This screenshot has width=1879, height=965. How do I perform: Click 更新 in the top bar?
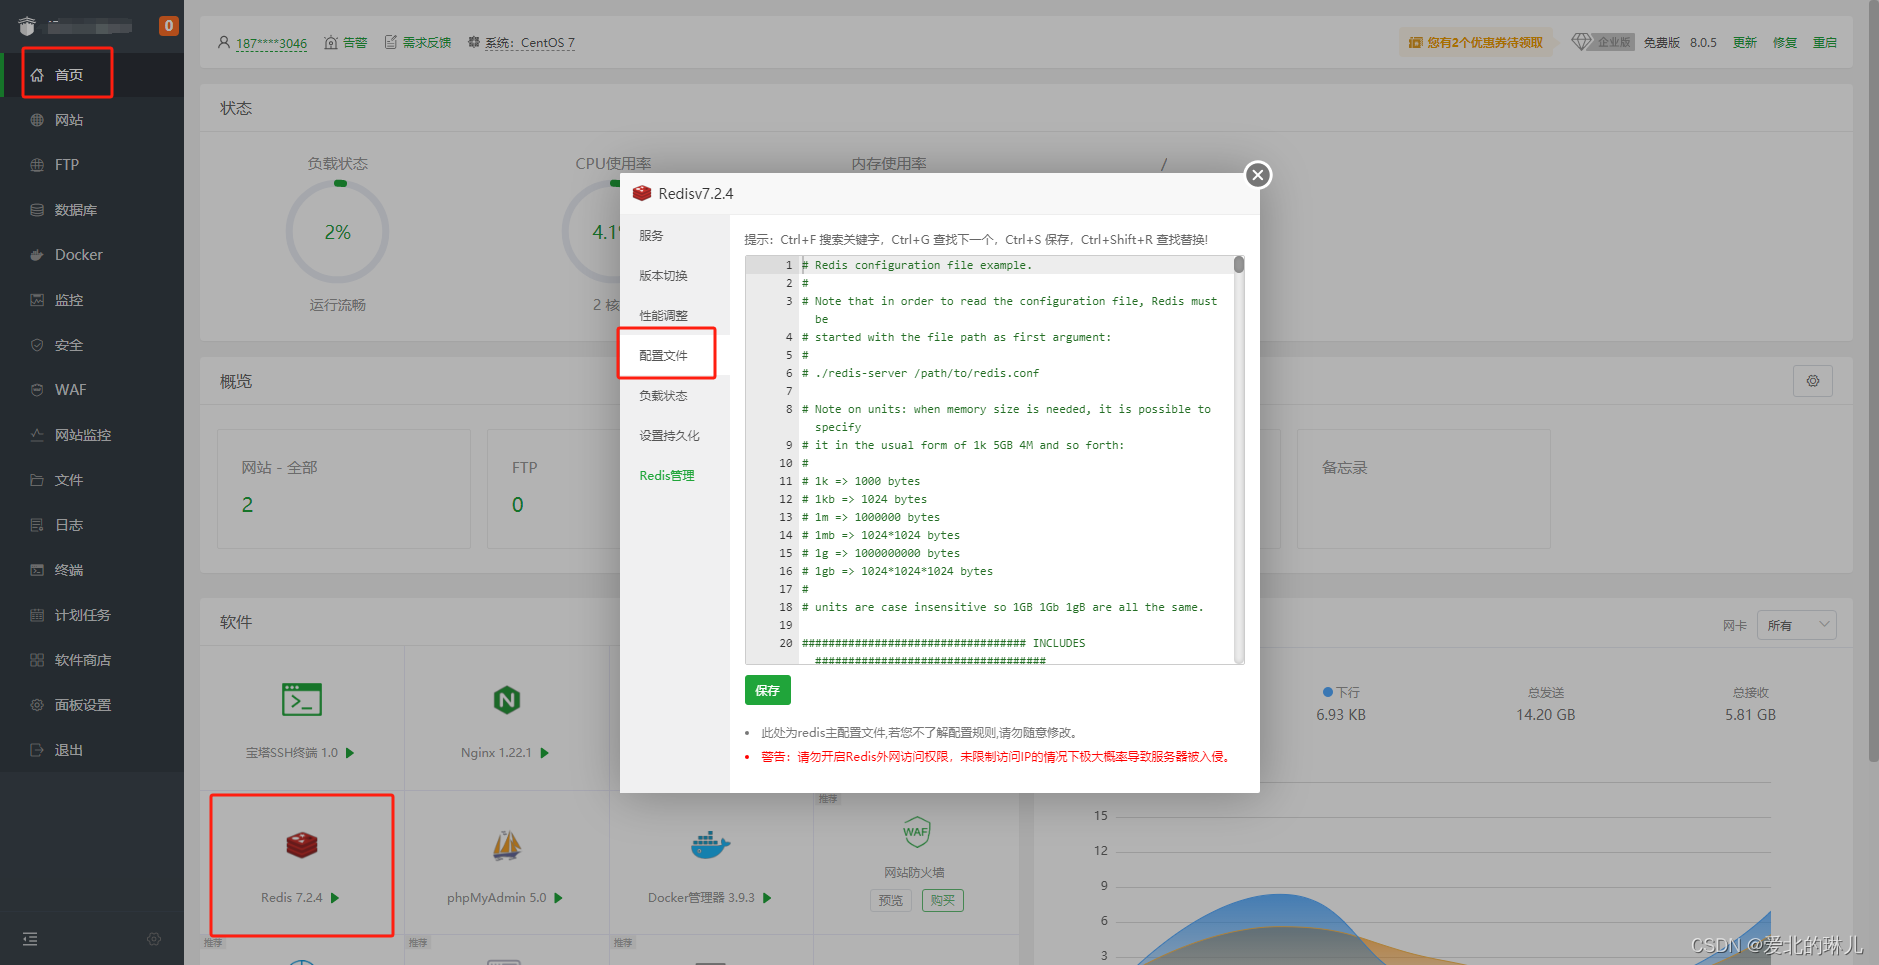tap(1745, 43)
